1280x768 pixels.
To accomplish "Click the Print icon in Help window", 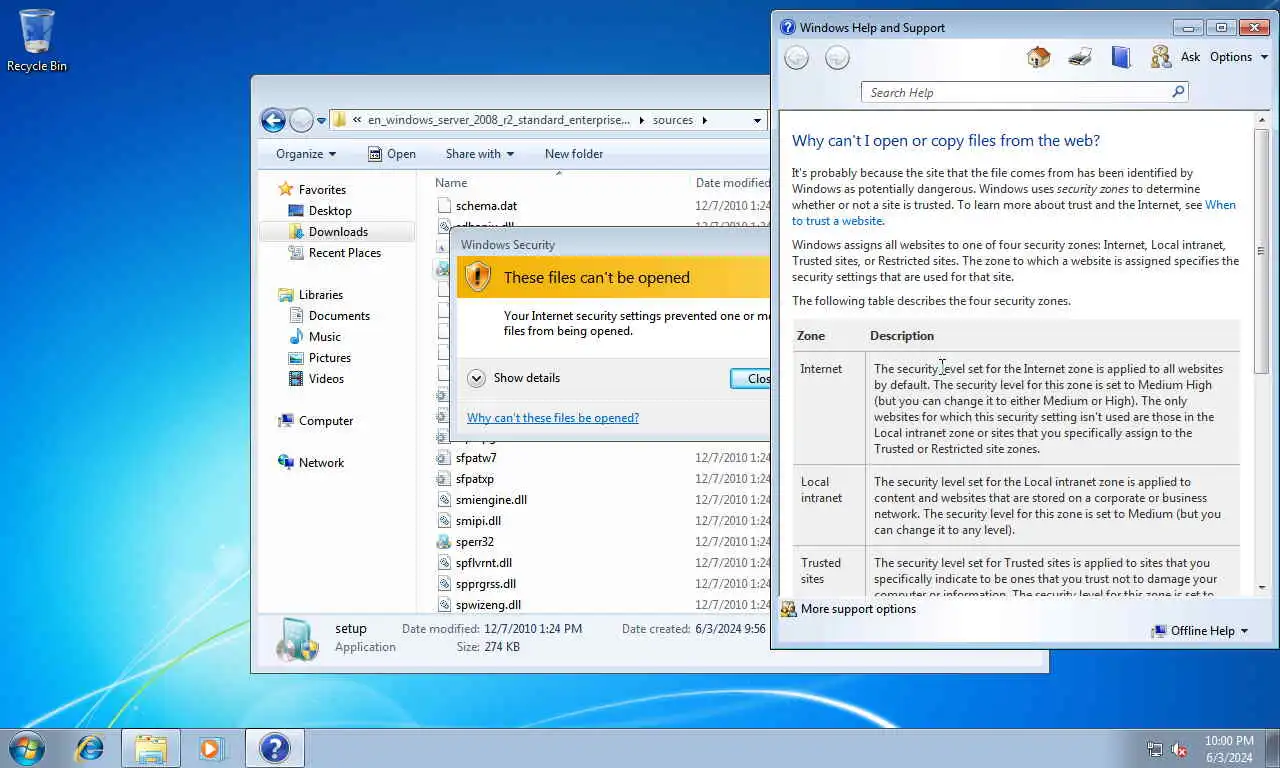I will [x=1080, y=57].
